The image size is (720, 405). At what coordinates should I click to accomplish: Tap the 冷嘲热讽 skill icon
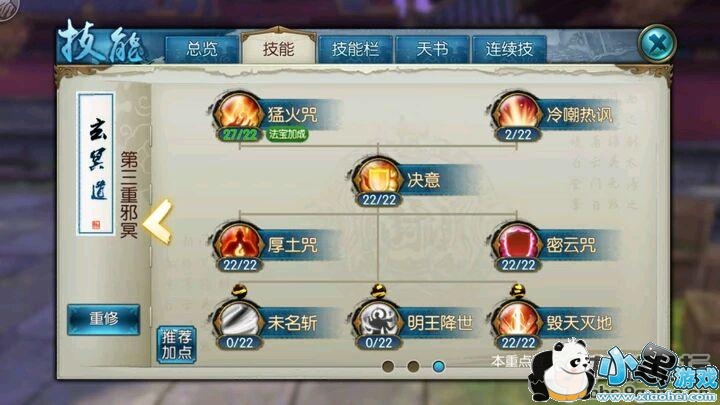tap(517, 112)
